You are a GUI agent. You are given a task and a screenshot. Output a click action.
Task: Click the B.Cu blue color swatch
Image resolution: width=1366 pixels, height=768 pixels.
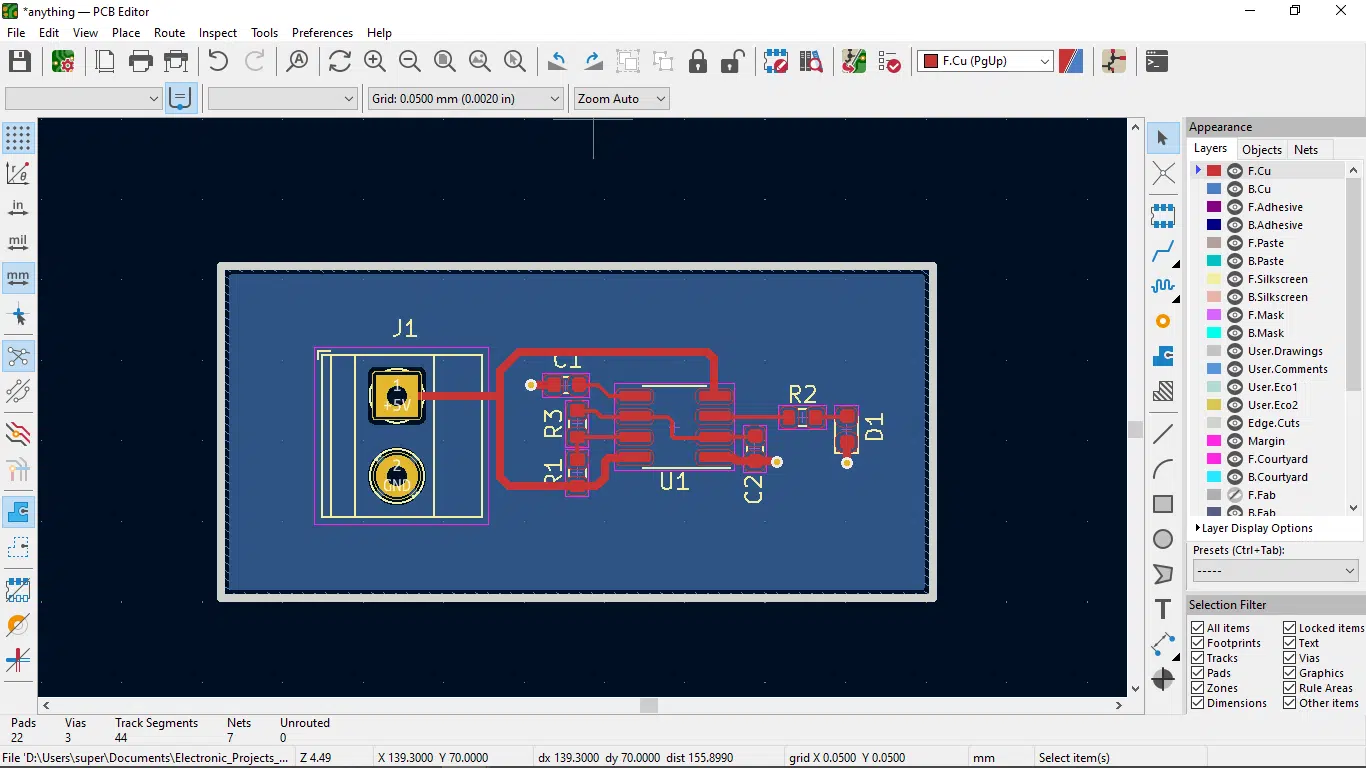tap(1214, 189)
